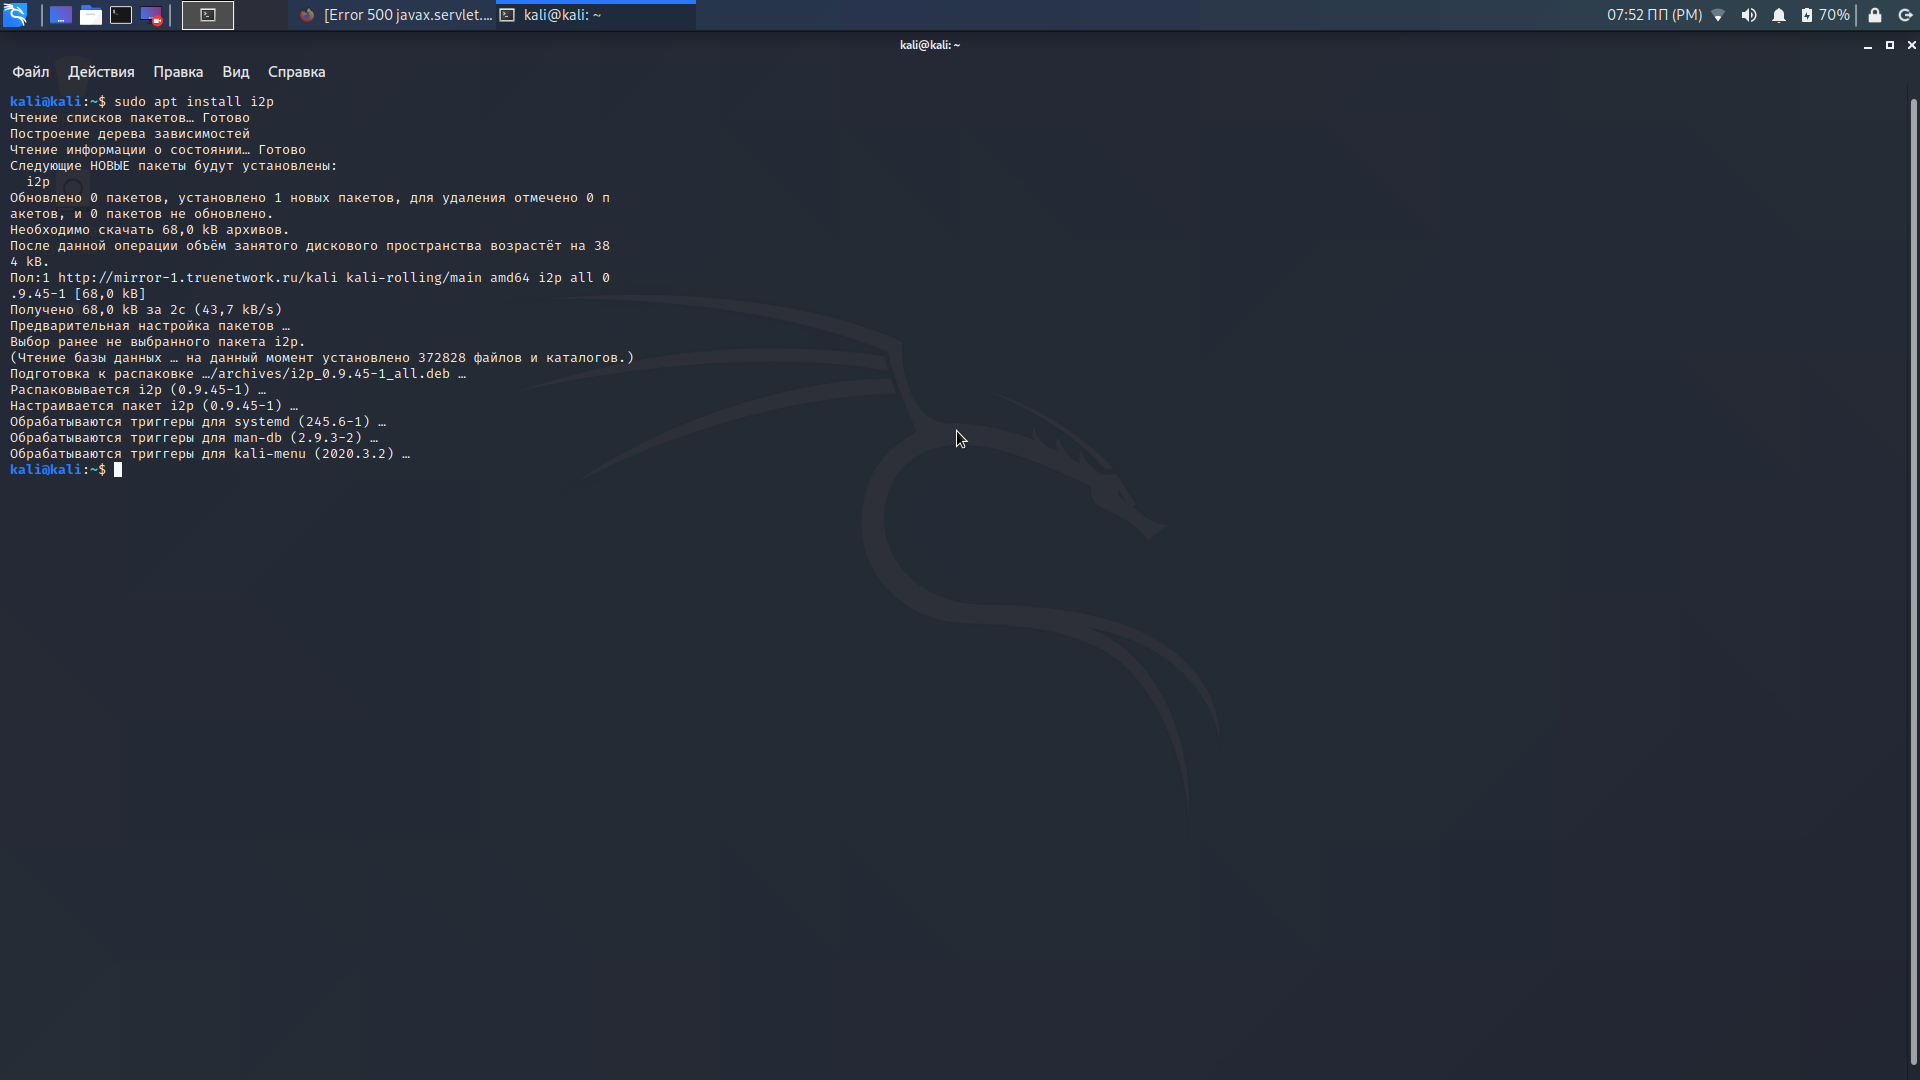Click the show desktop panel icon
Screen dimensions: 1920x1080
(x=61, y=15)
